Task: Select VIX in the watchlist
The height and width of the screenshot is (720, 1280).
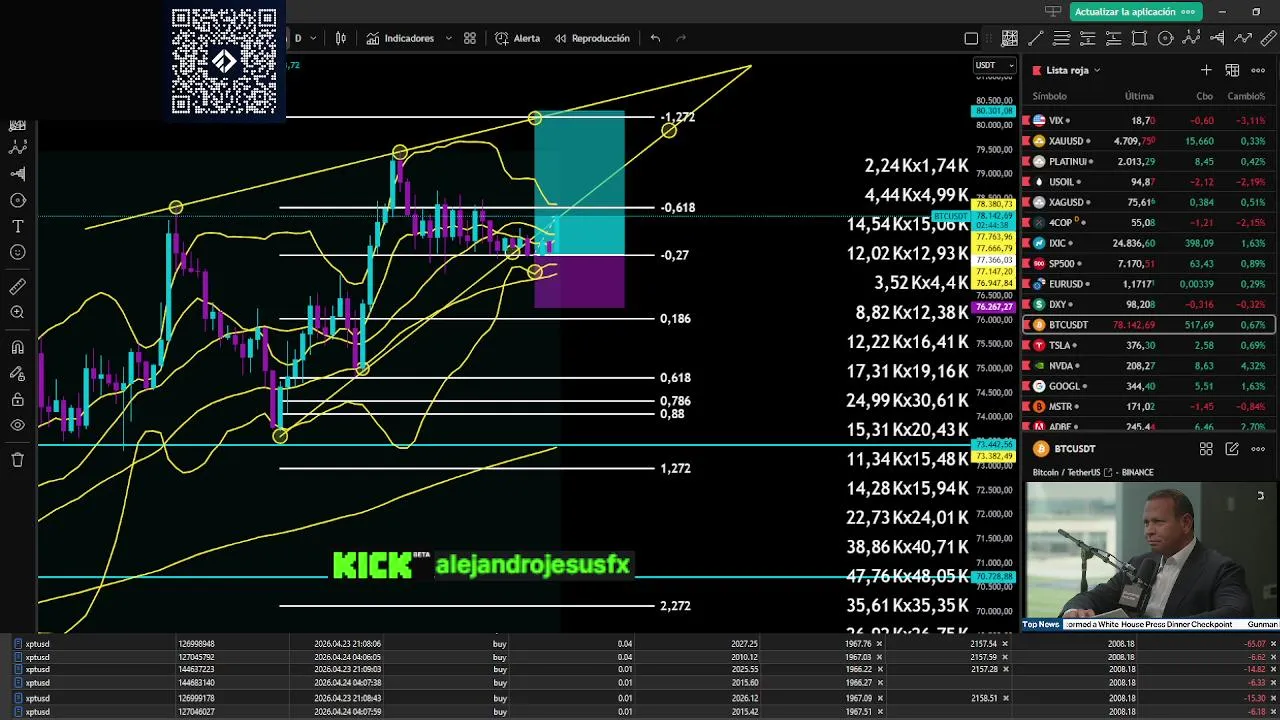Action: (x=1148, y=120)
